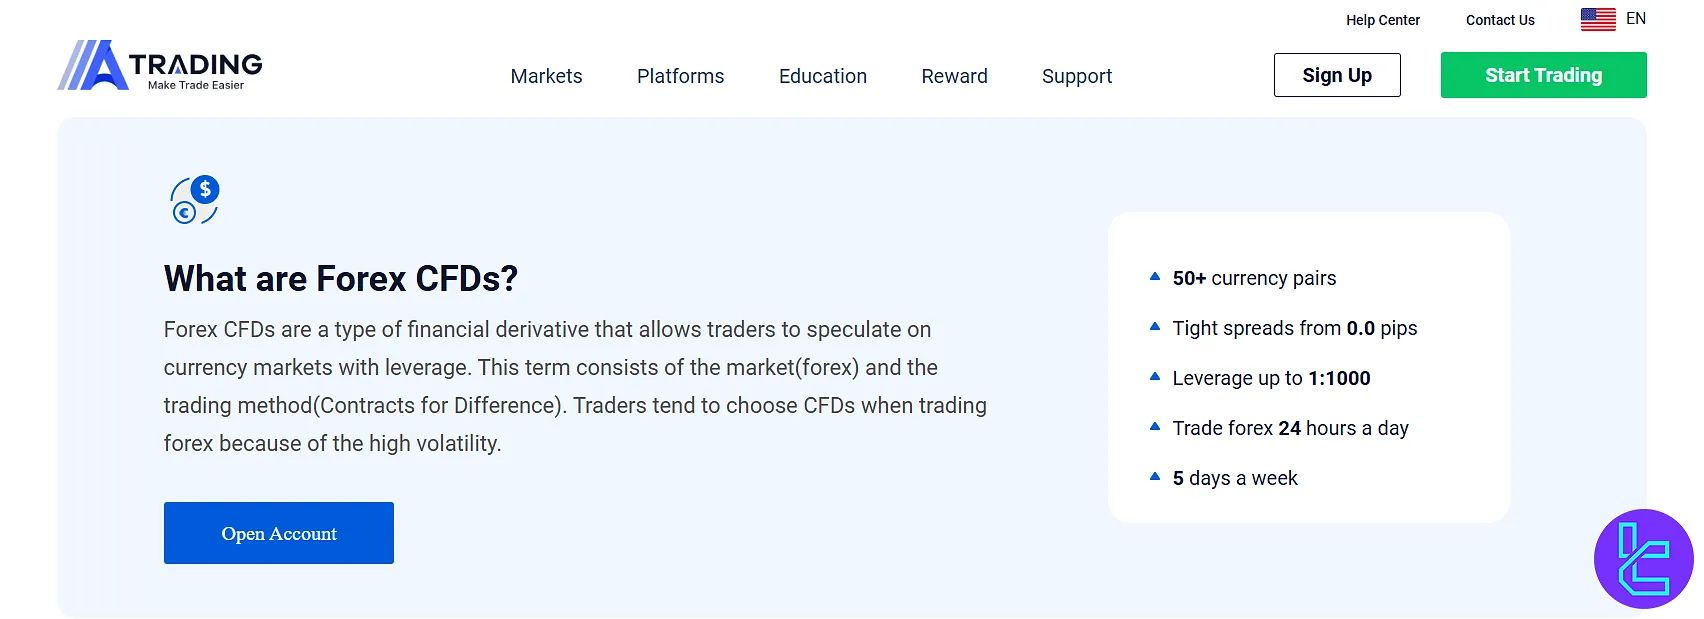Click the What are Forex CFDs heading
Image resolution: width=1704 pixels, height=619 pixels.
341,278
